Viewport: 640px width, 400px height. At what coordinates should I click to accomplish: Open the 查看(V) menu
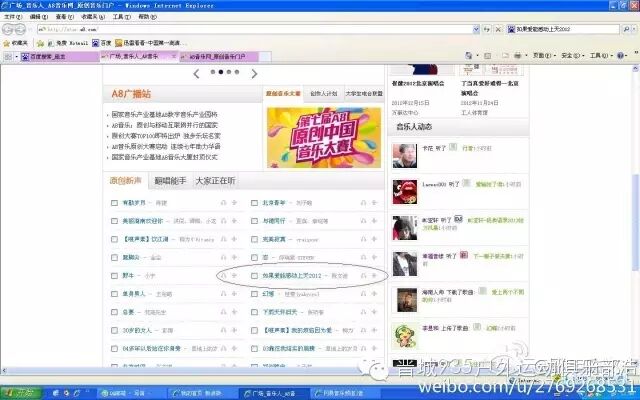click(x=64, y=17)
